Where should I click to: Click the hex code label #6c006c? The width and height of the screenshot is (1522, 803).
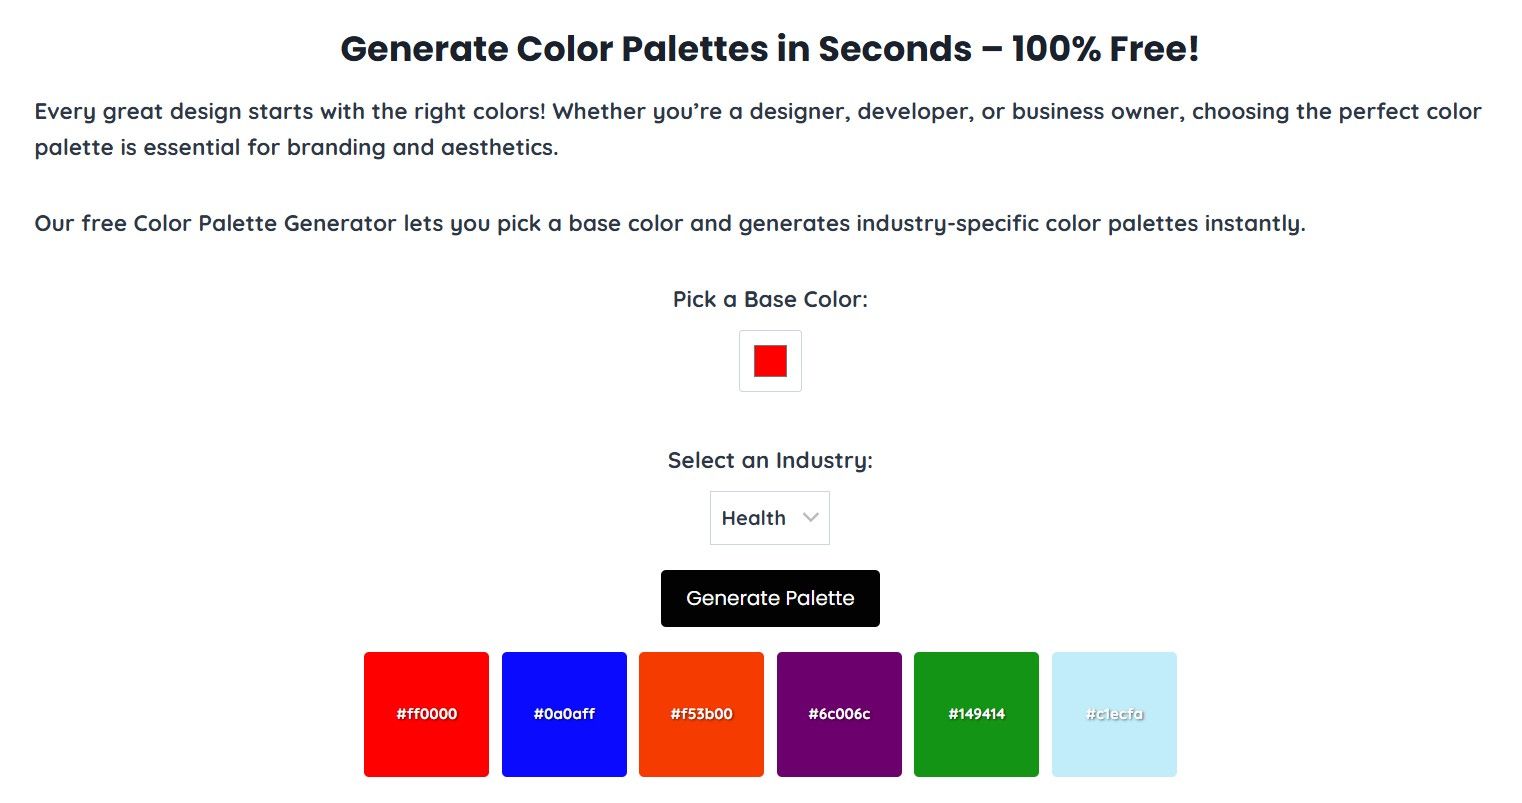click(x=839, y=714)
